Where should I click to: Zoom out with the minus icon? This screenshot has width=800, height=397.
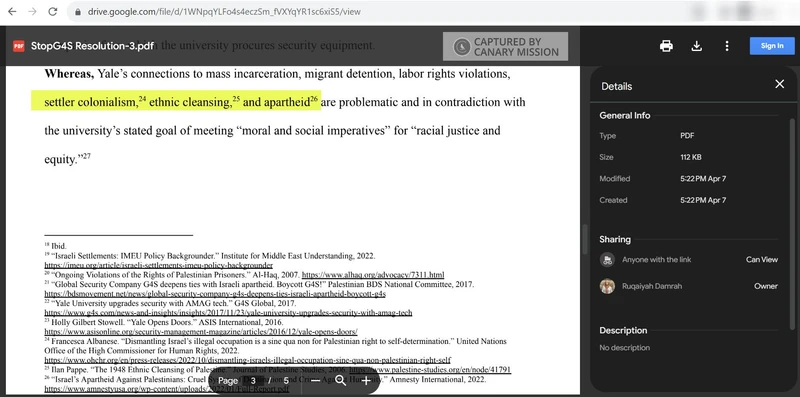point(315,381)
